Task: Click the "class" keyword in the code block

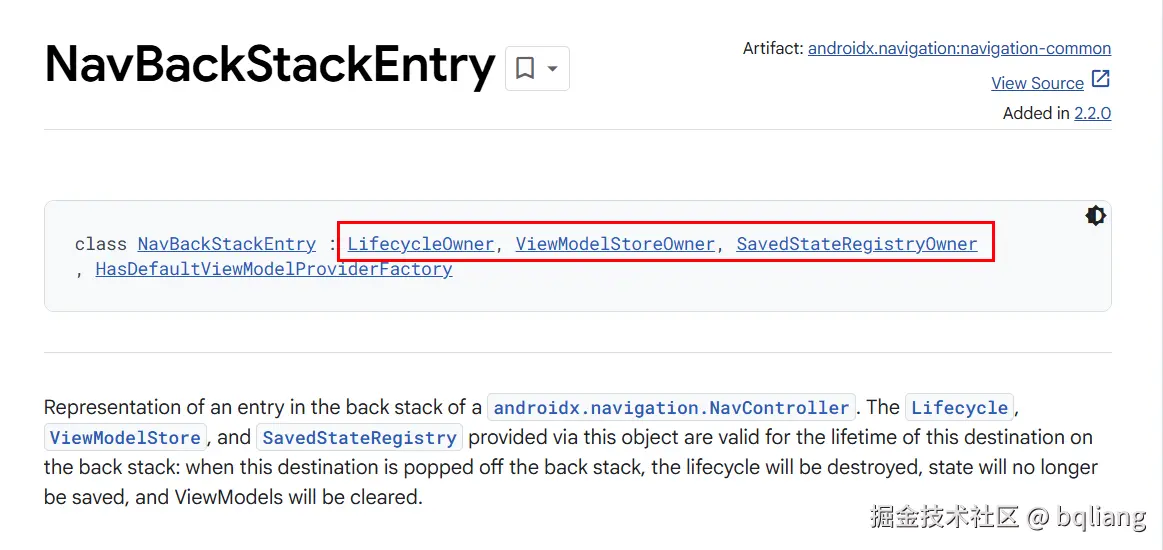Action: tap(101, 244)
